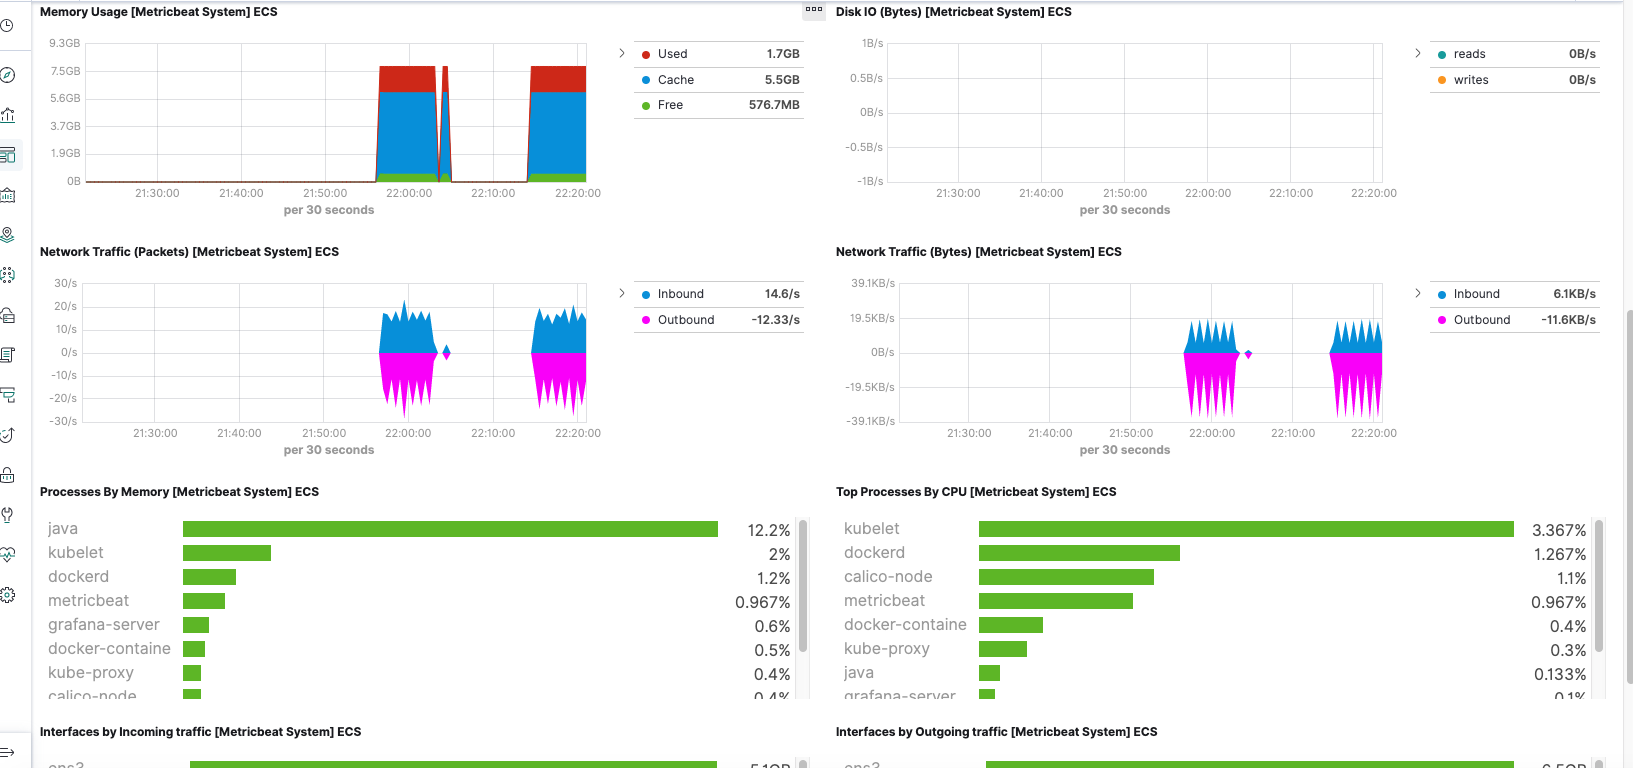This screenshot has height=768, width=1633.
Task: Click dockerd bar in Top Processes By CPU
Action: [x=1079, y=553]
